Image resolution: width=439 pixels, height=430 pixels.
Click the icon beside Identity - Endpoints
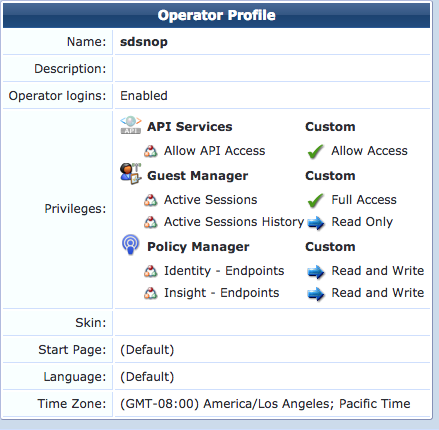click(151, 271)
